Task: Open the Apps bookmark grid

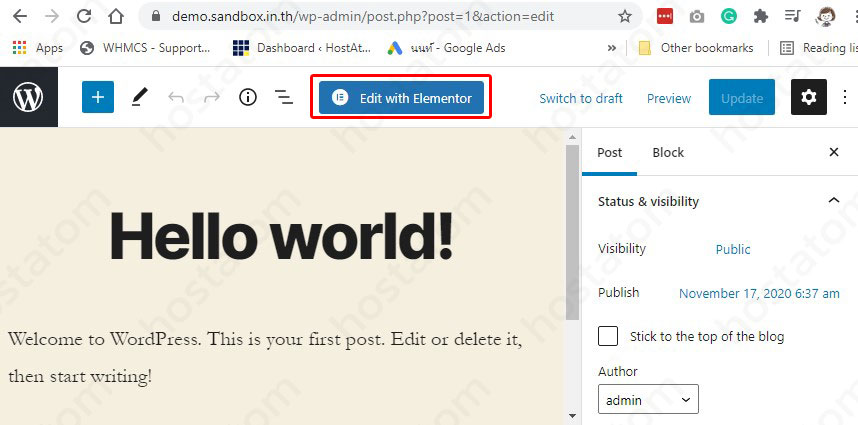Action: [x=38, y=48]
